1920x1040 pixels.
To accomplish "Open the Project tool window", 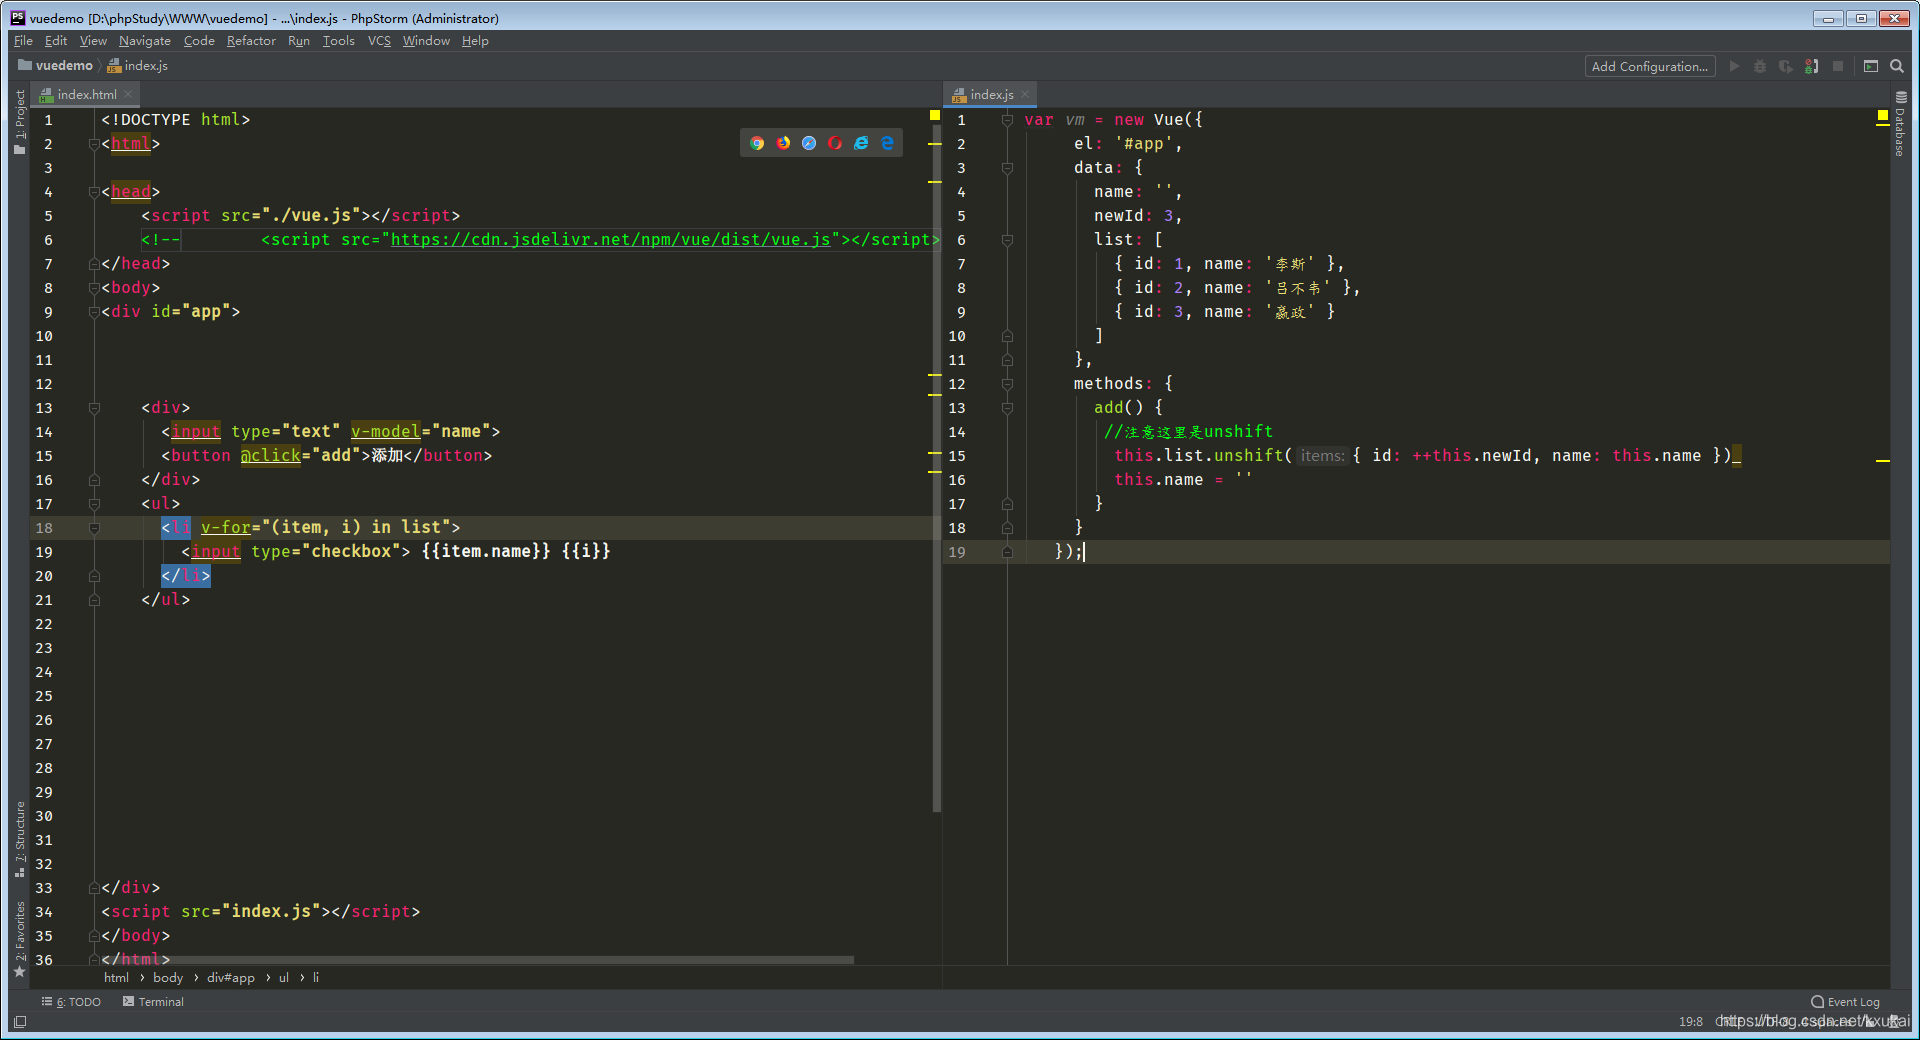I will [x=19, y=122].
